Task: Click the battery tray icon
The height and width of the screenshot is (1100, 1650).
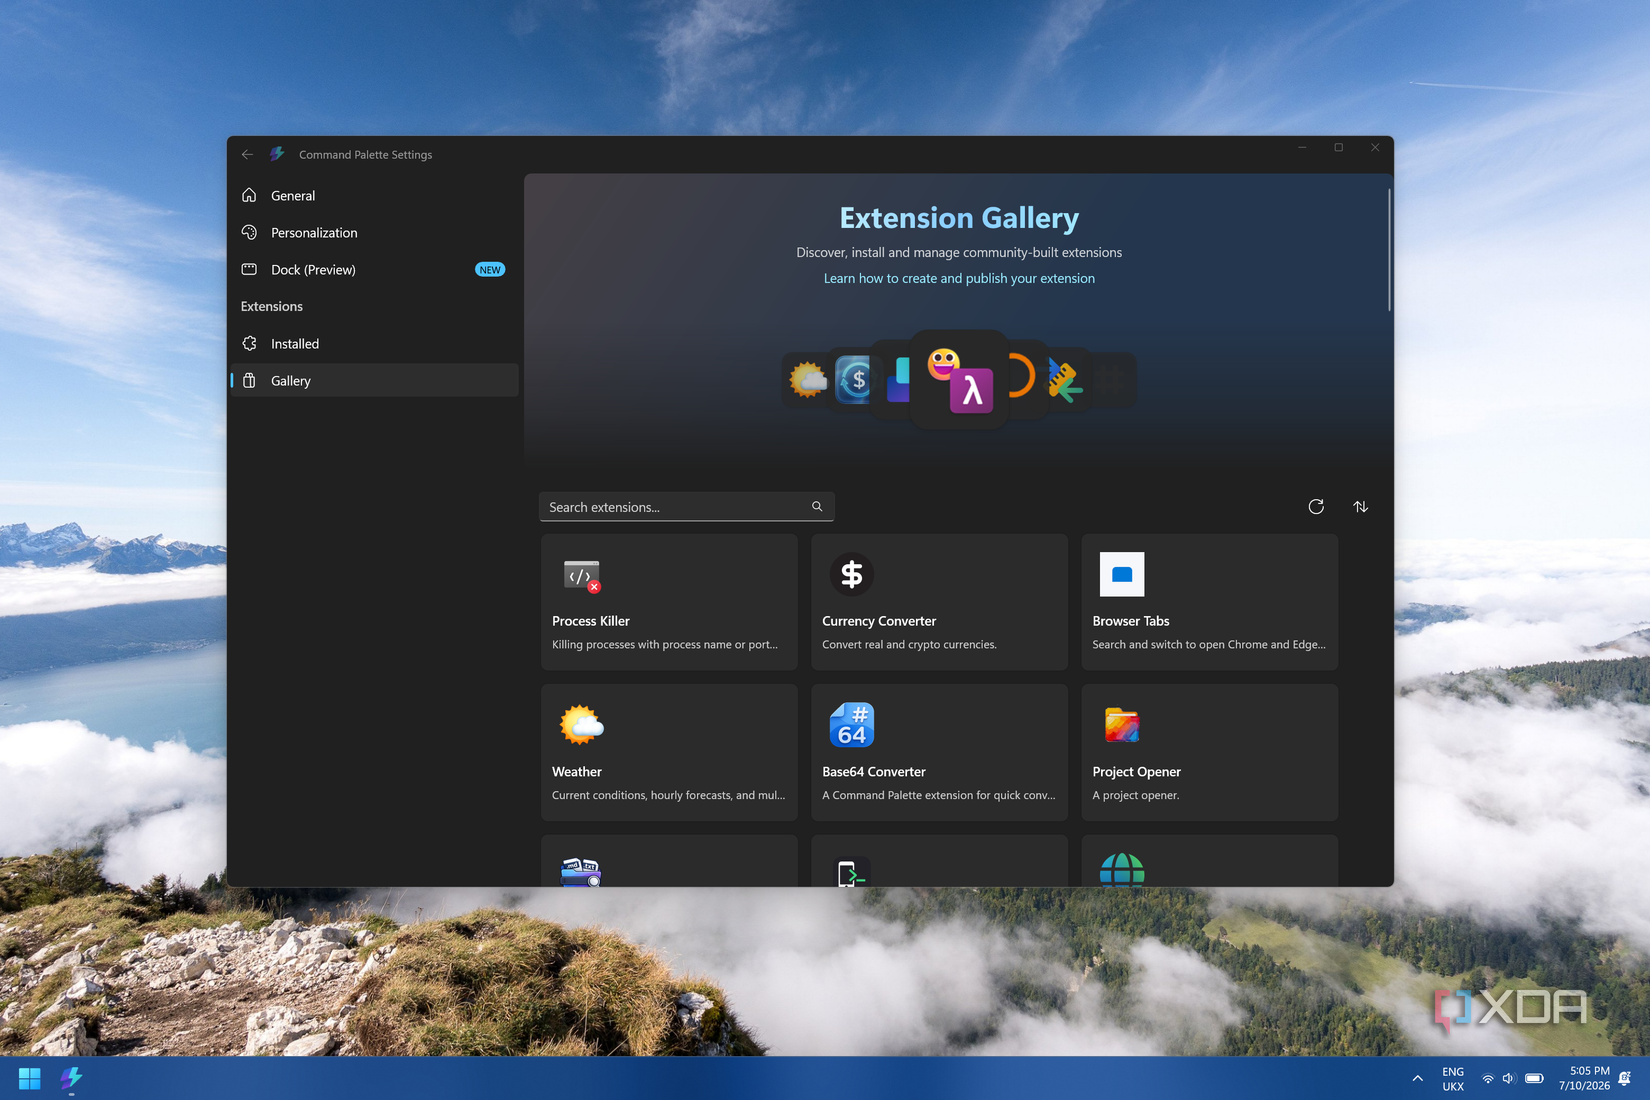Action: pos(1534,1079)
